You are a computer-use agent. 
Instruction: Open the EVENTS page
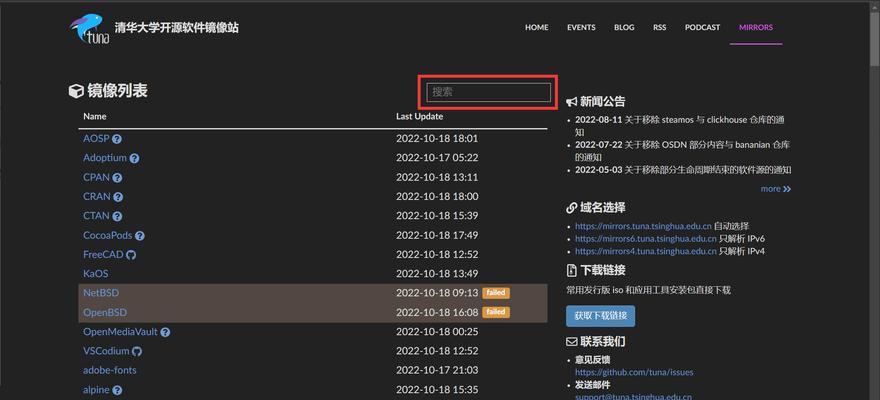point(581,27)
